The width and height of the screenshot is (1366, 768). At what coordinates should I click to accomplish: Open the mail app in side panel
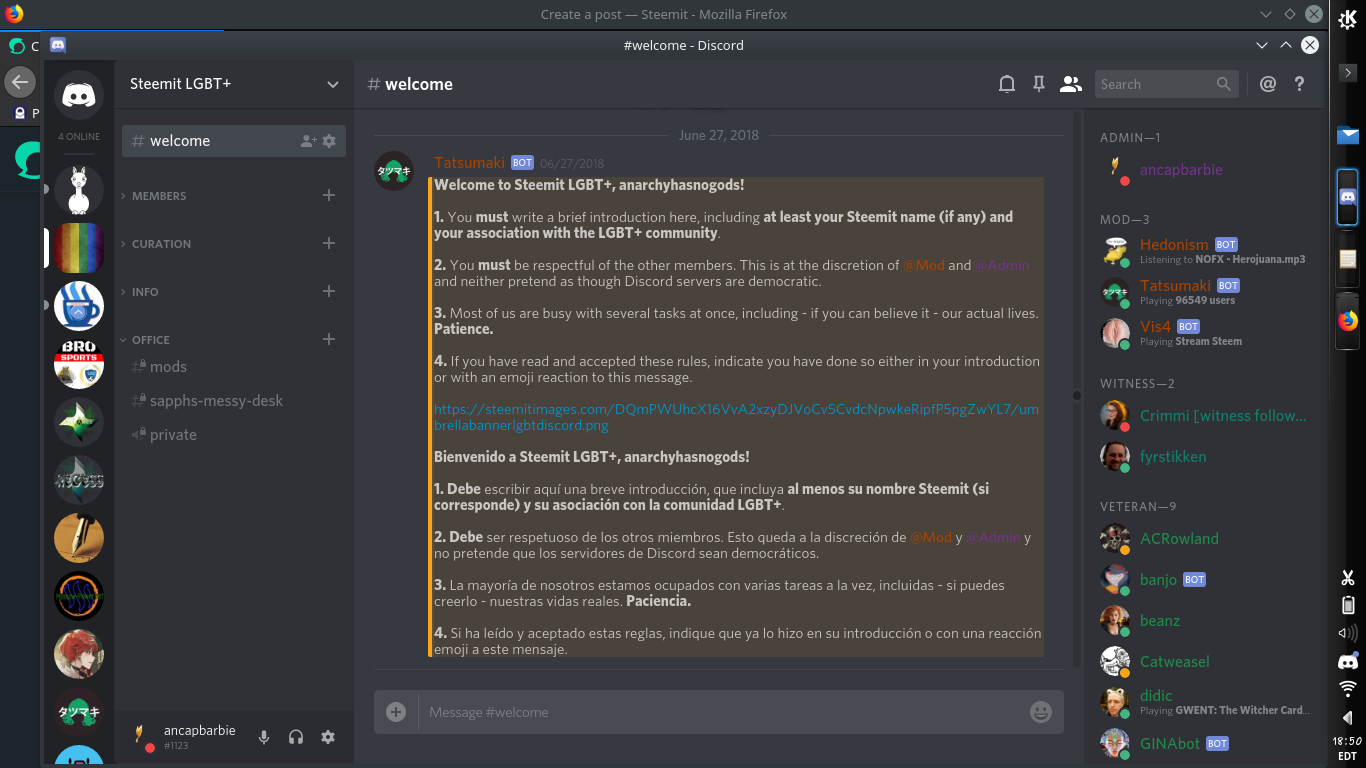point(1348,135)
